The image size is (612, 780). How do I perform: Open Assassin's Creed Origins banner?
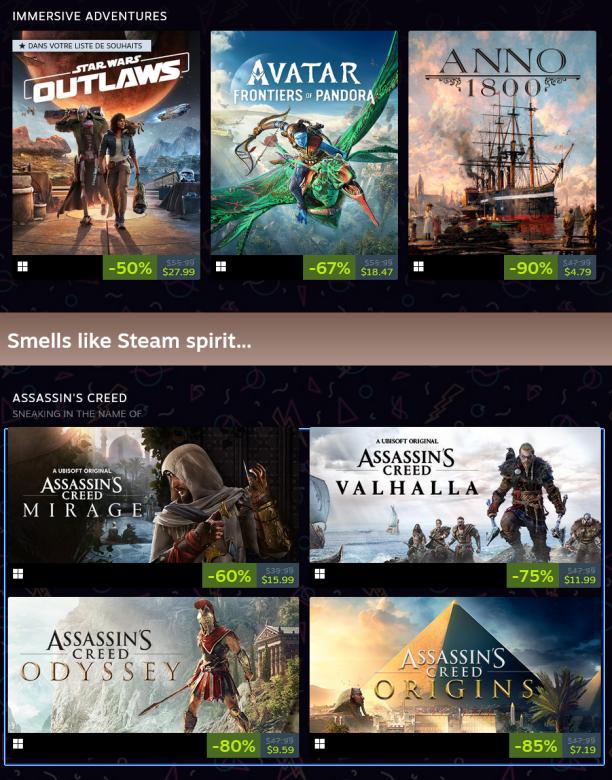pyautogui.click(x=455, y=665)
